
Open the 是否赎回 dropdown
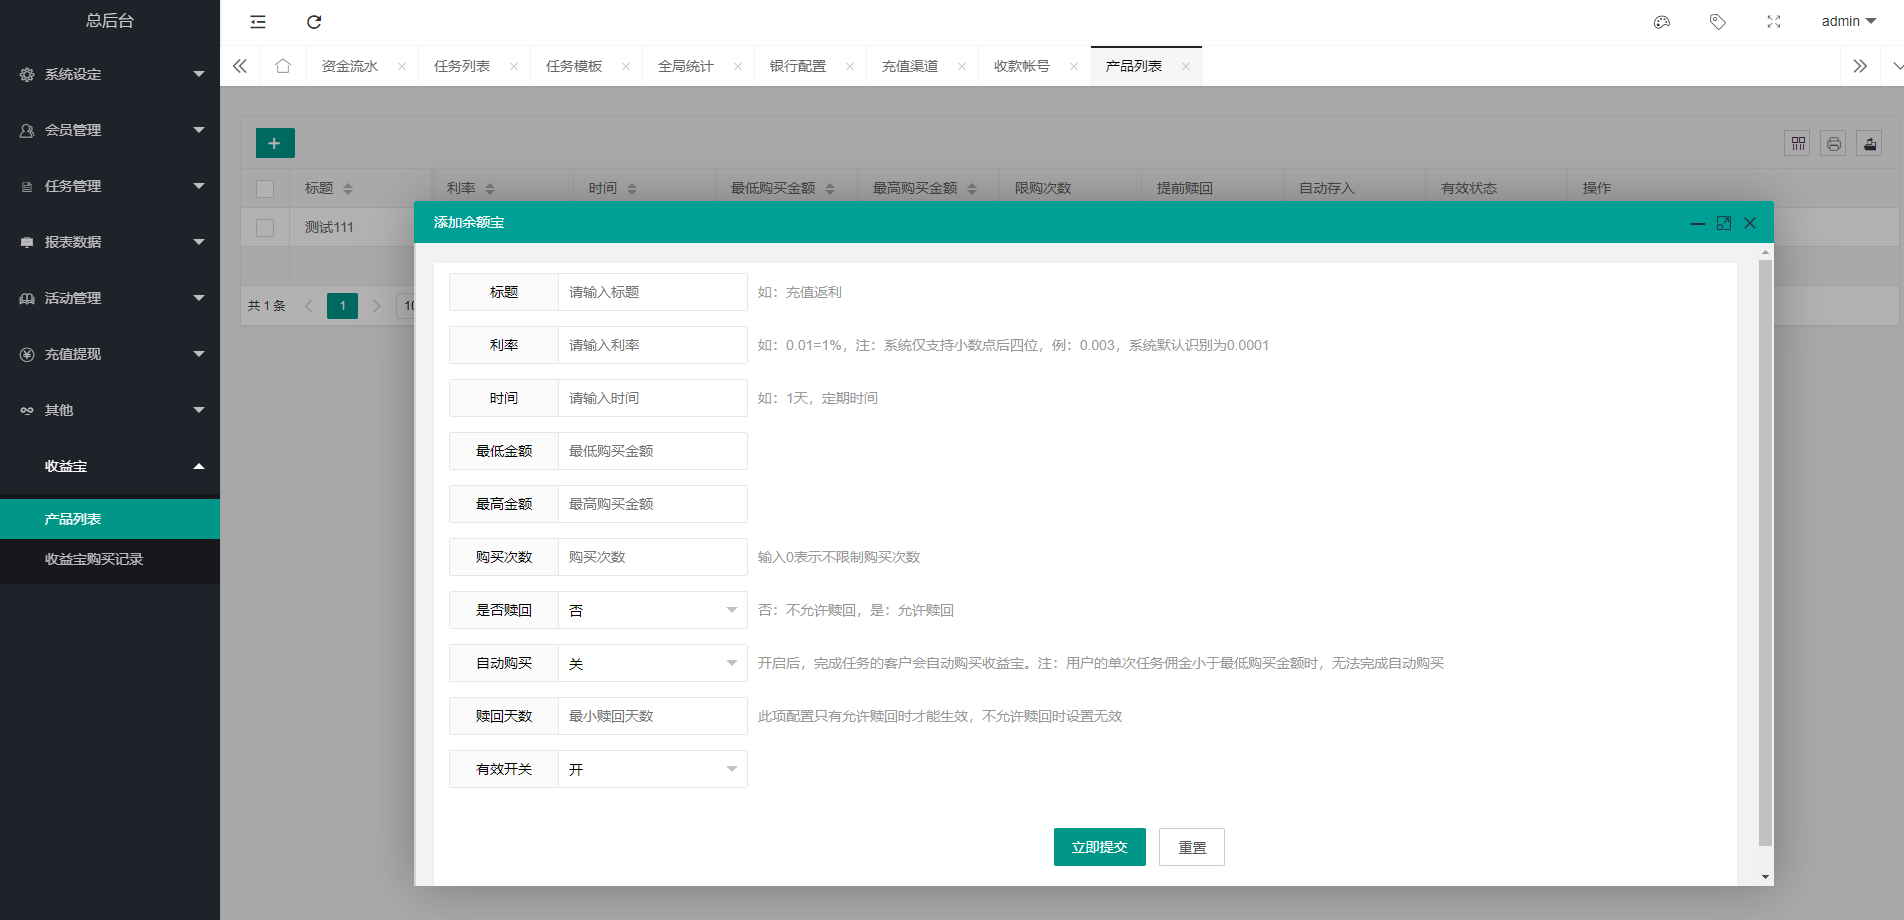click(652, 610)
